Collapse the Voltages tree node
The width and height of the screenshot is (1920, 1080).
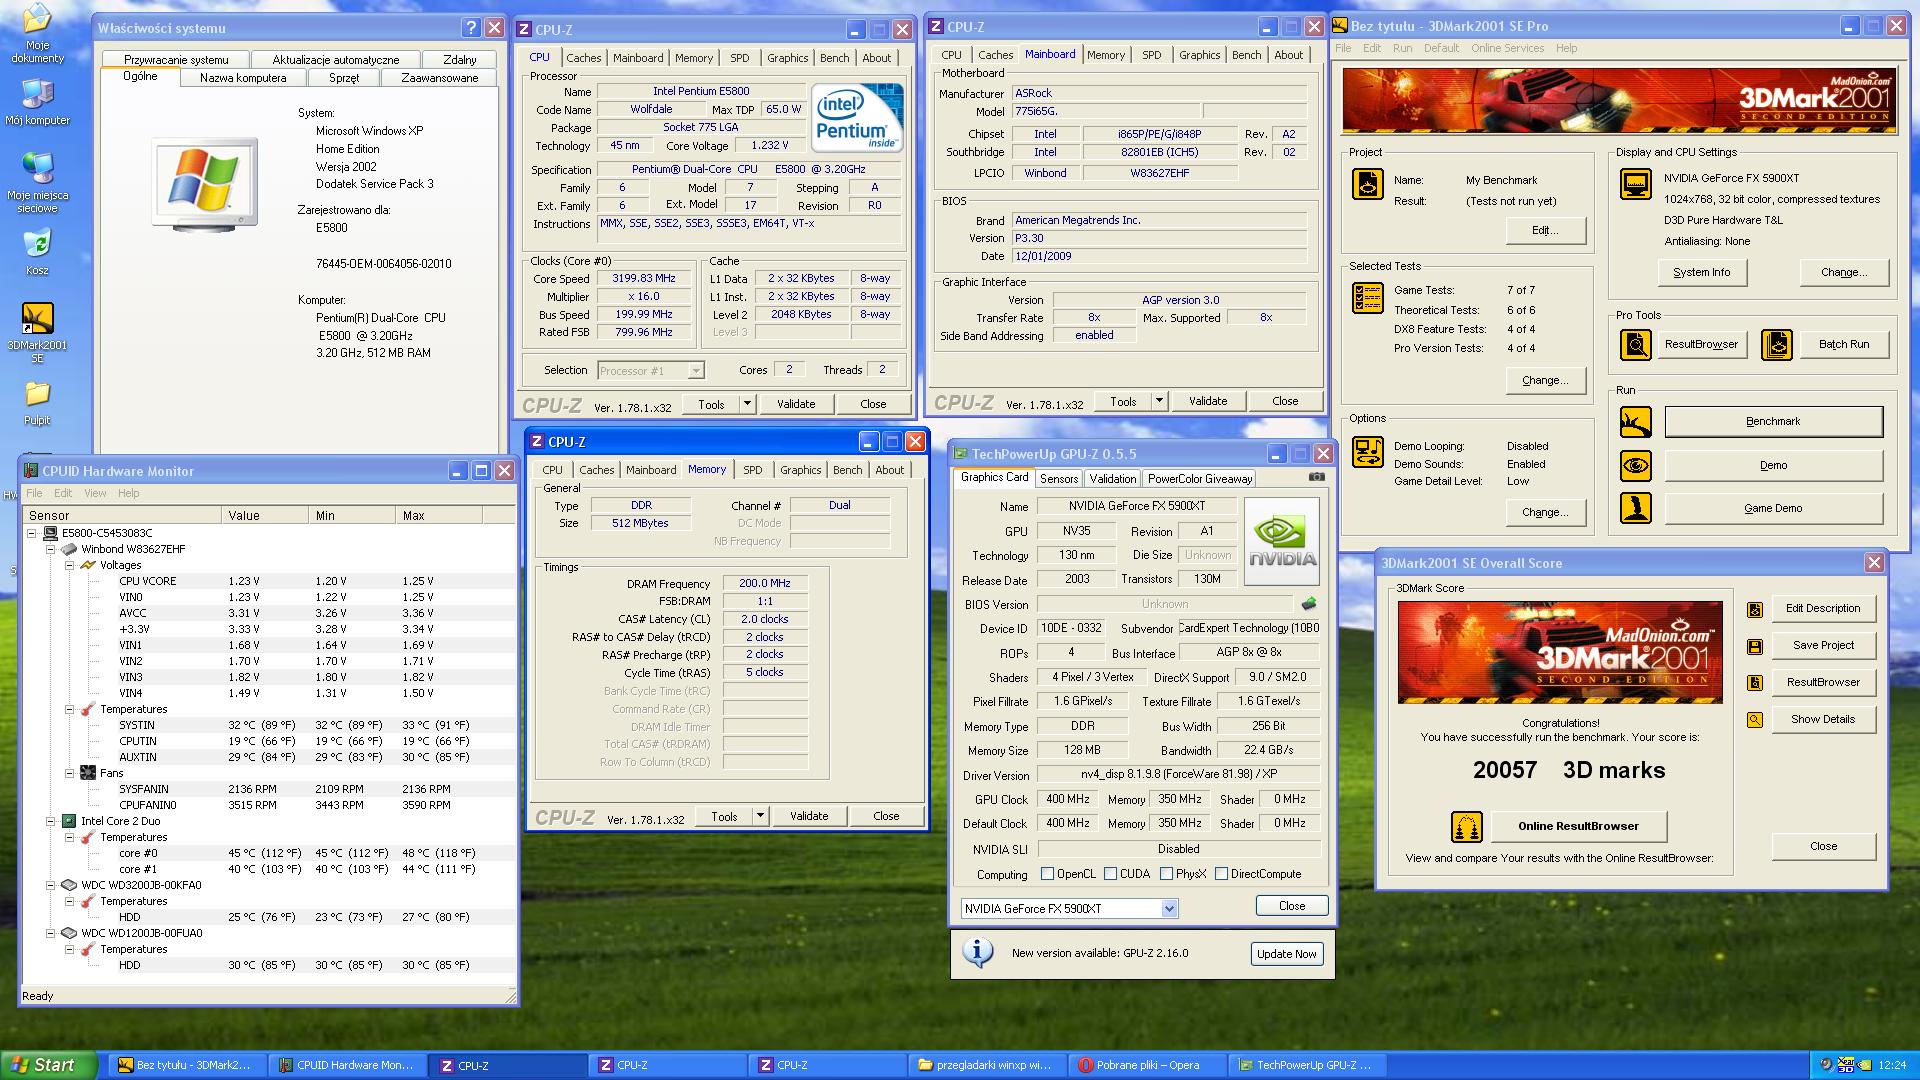pos(69,566)
